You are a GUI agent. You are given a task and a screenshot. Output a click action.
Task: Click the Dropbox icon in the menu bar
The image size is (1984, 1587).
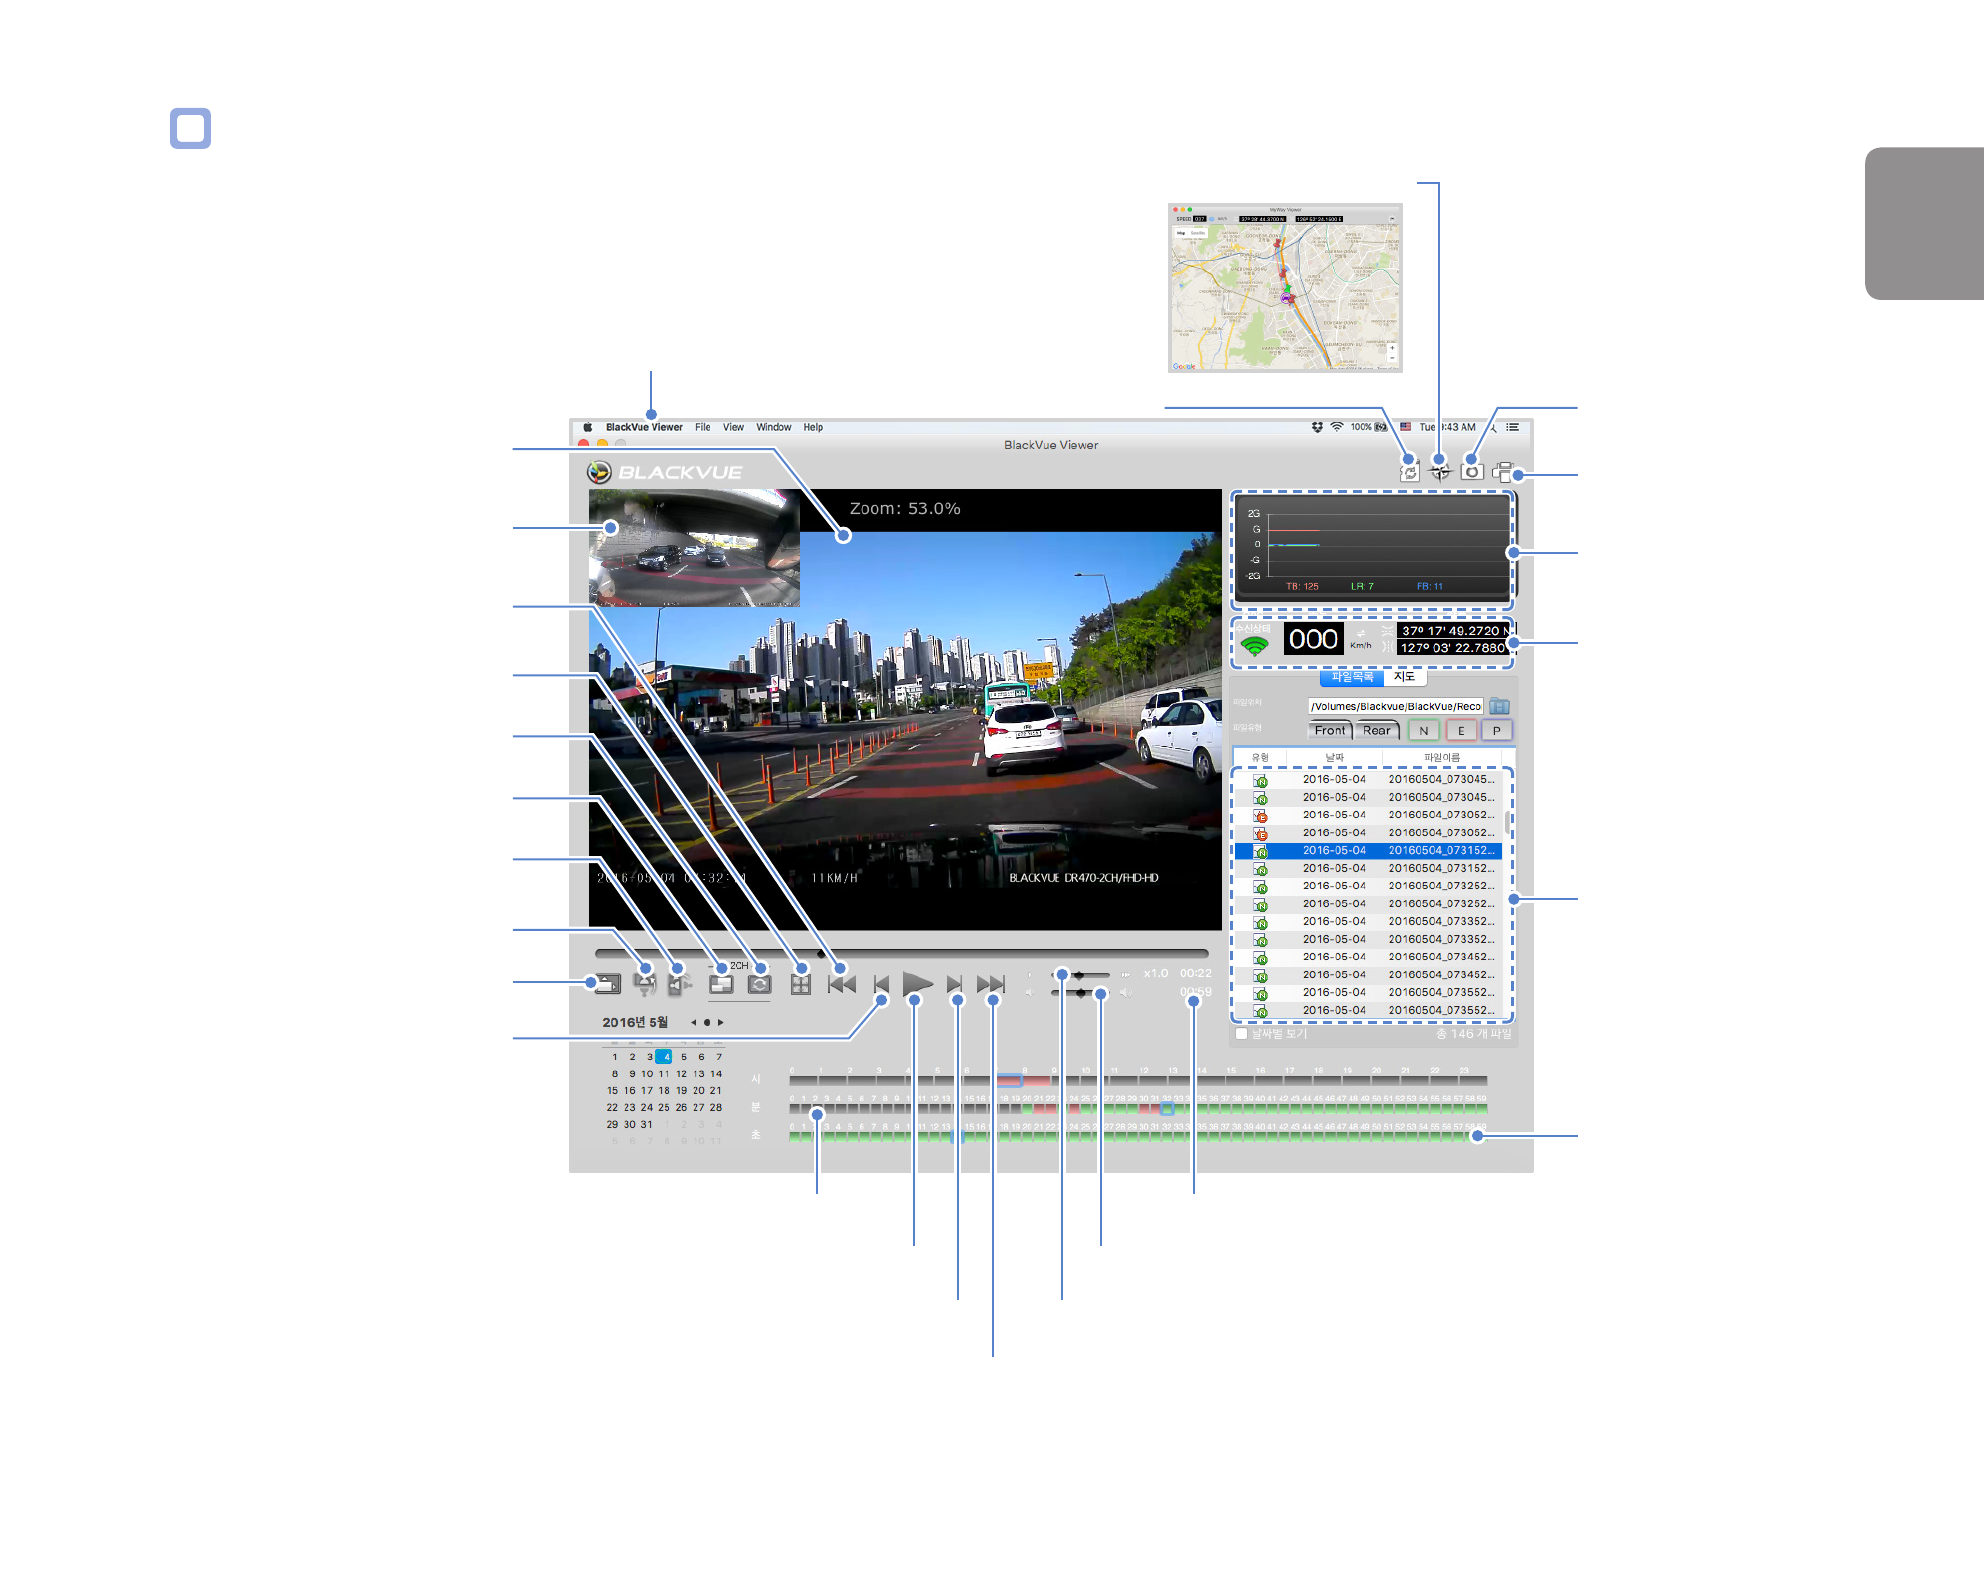click(1318, 427)
